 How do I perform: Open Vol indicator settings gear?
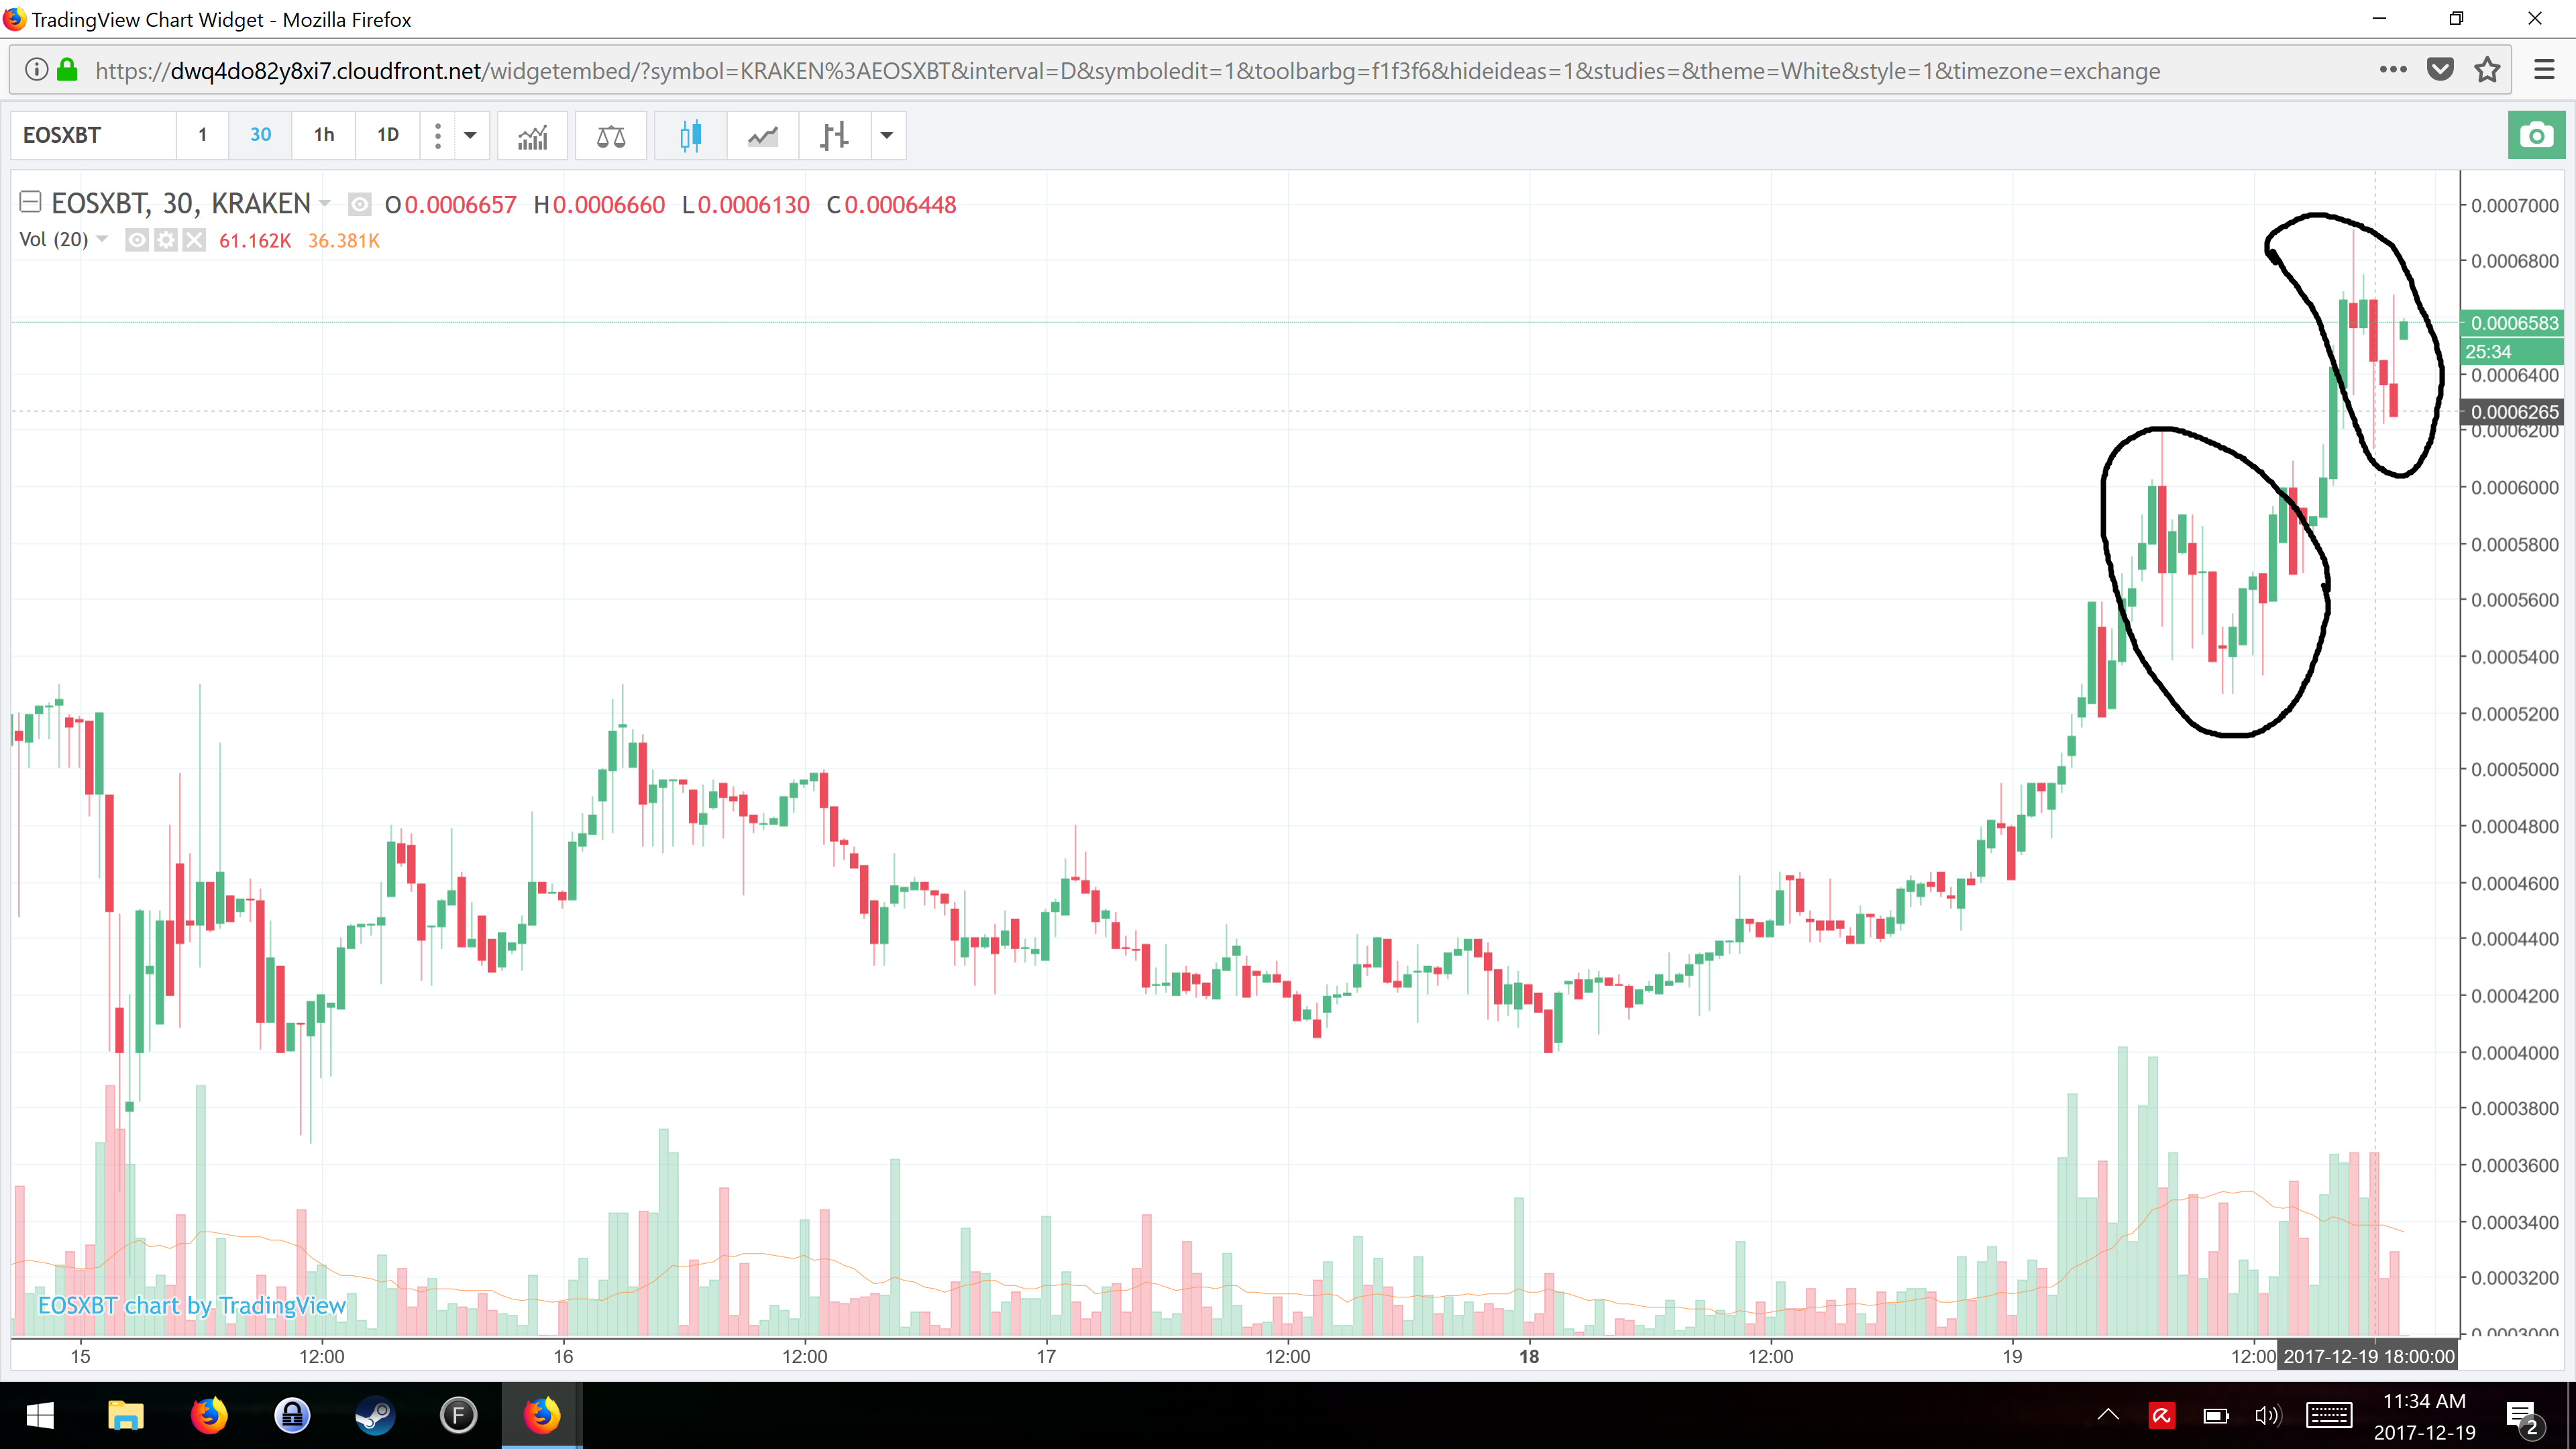[x=165, y=240]
